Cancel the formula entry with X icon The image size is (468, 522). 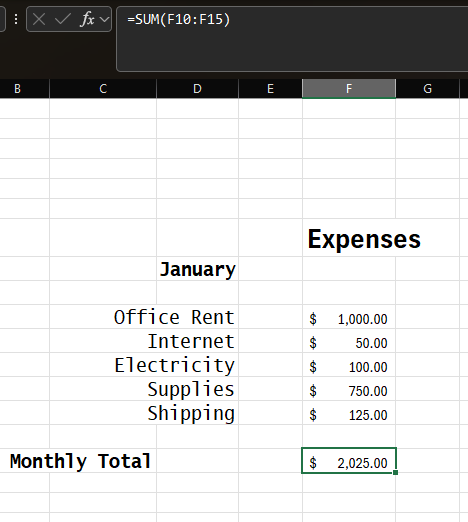click(x=39, y=19)
